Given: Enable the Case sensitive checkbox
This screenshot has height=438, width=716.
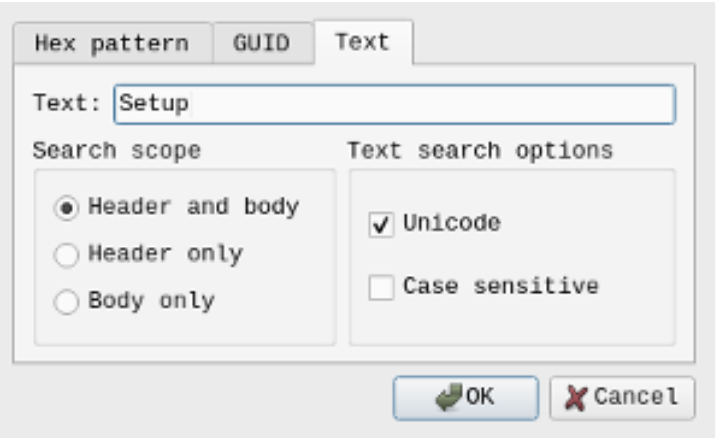Looking at the screenshot, I should point(381,288).
